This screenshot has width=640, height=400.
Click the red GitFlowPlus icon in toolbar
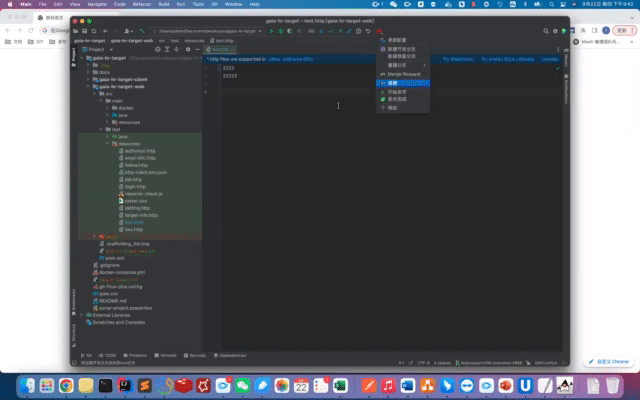point(379,31)
